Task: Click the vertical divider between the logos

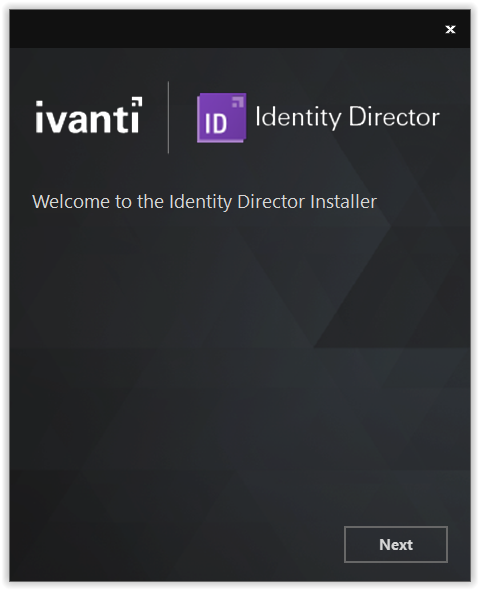Action: (x=168, y=117)
